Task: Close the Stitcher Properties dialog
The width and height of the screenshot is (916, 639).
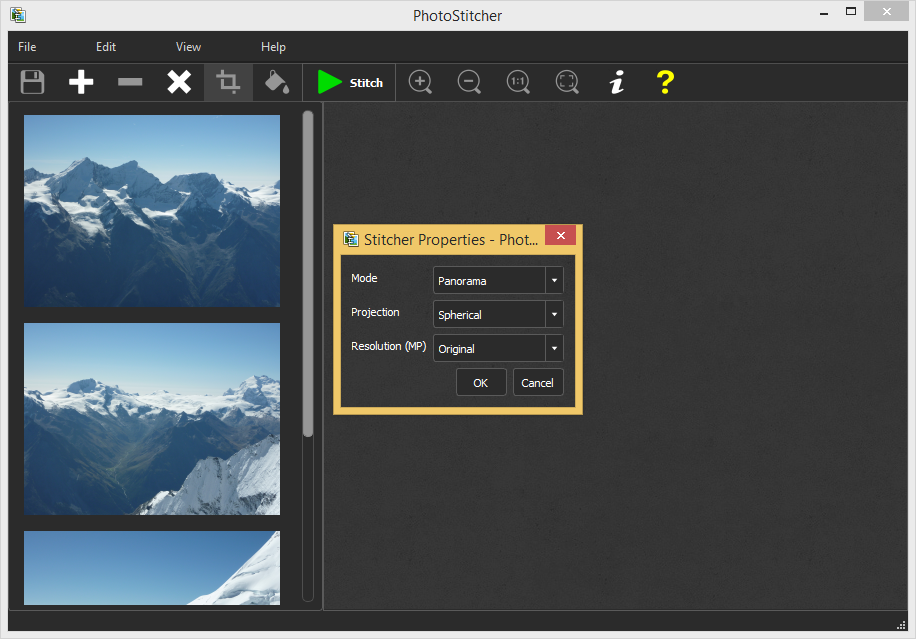Action: click(x=561, y=235)
